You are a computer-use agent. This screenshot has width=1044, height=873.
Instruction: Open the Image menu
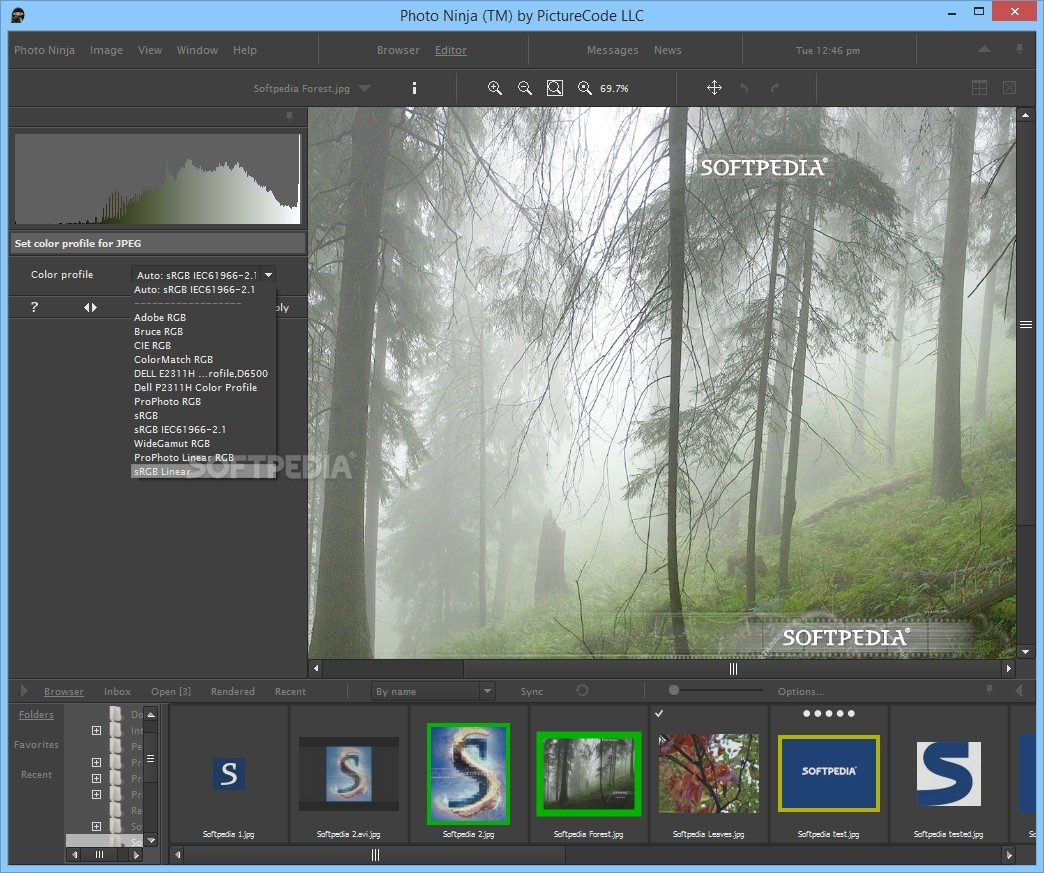[107, 50]
